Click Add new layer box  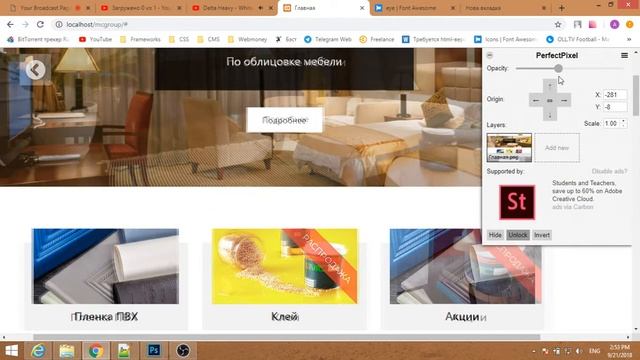coord(557,148)
